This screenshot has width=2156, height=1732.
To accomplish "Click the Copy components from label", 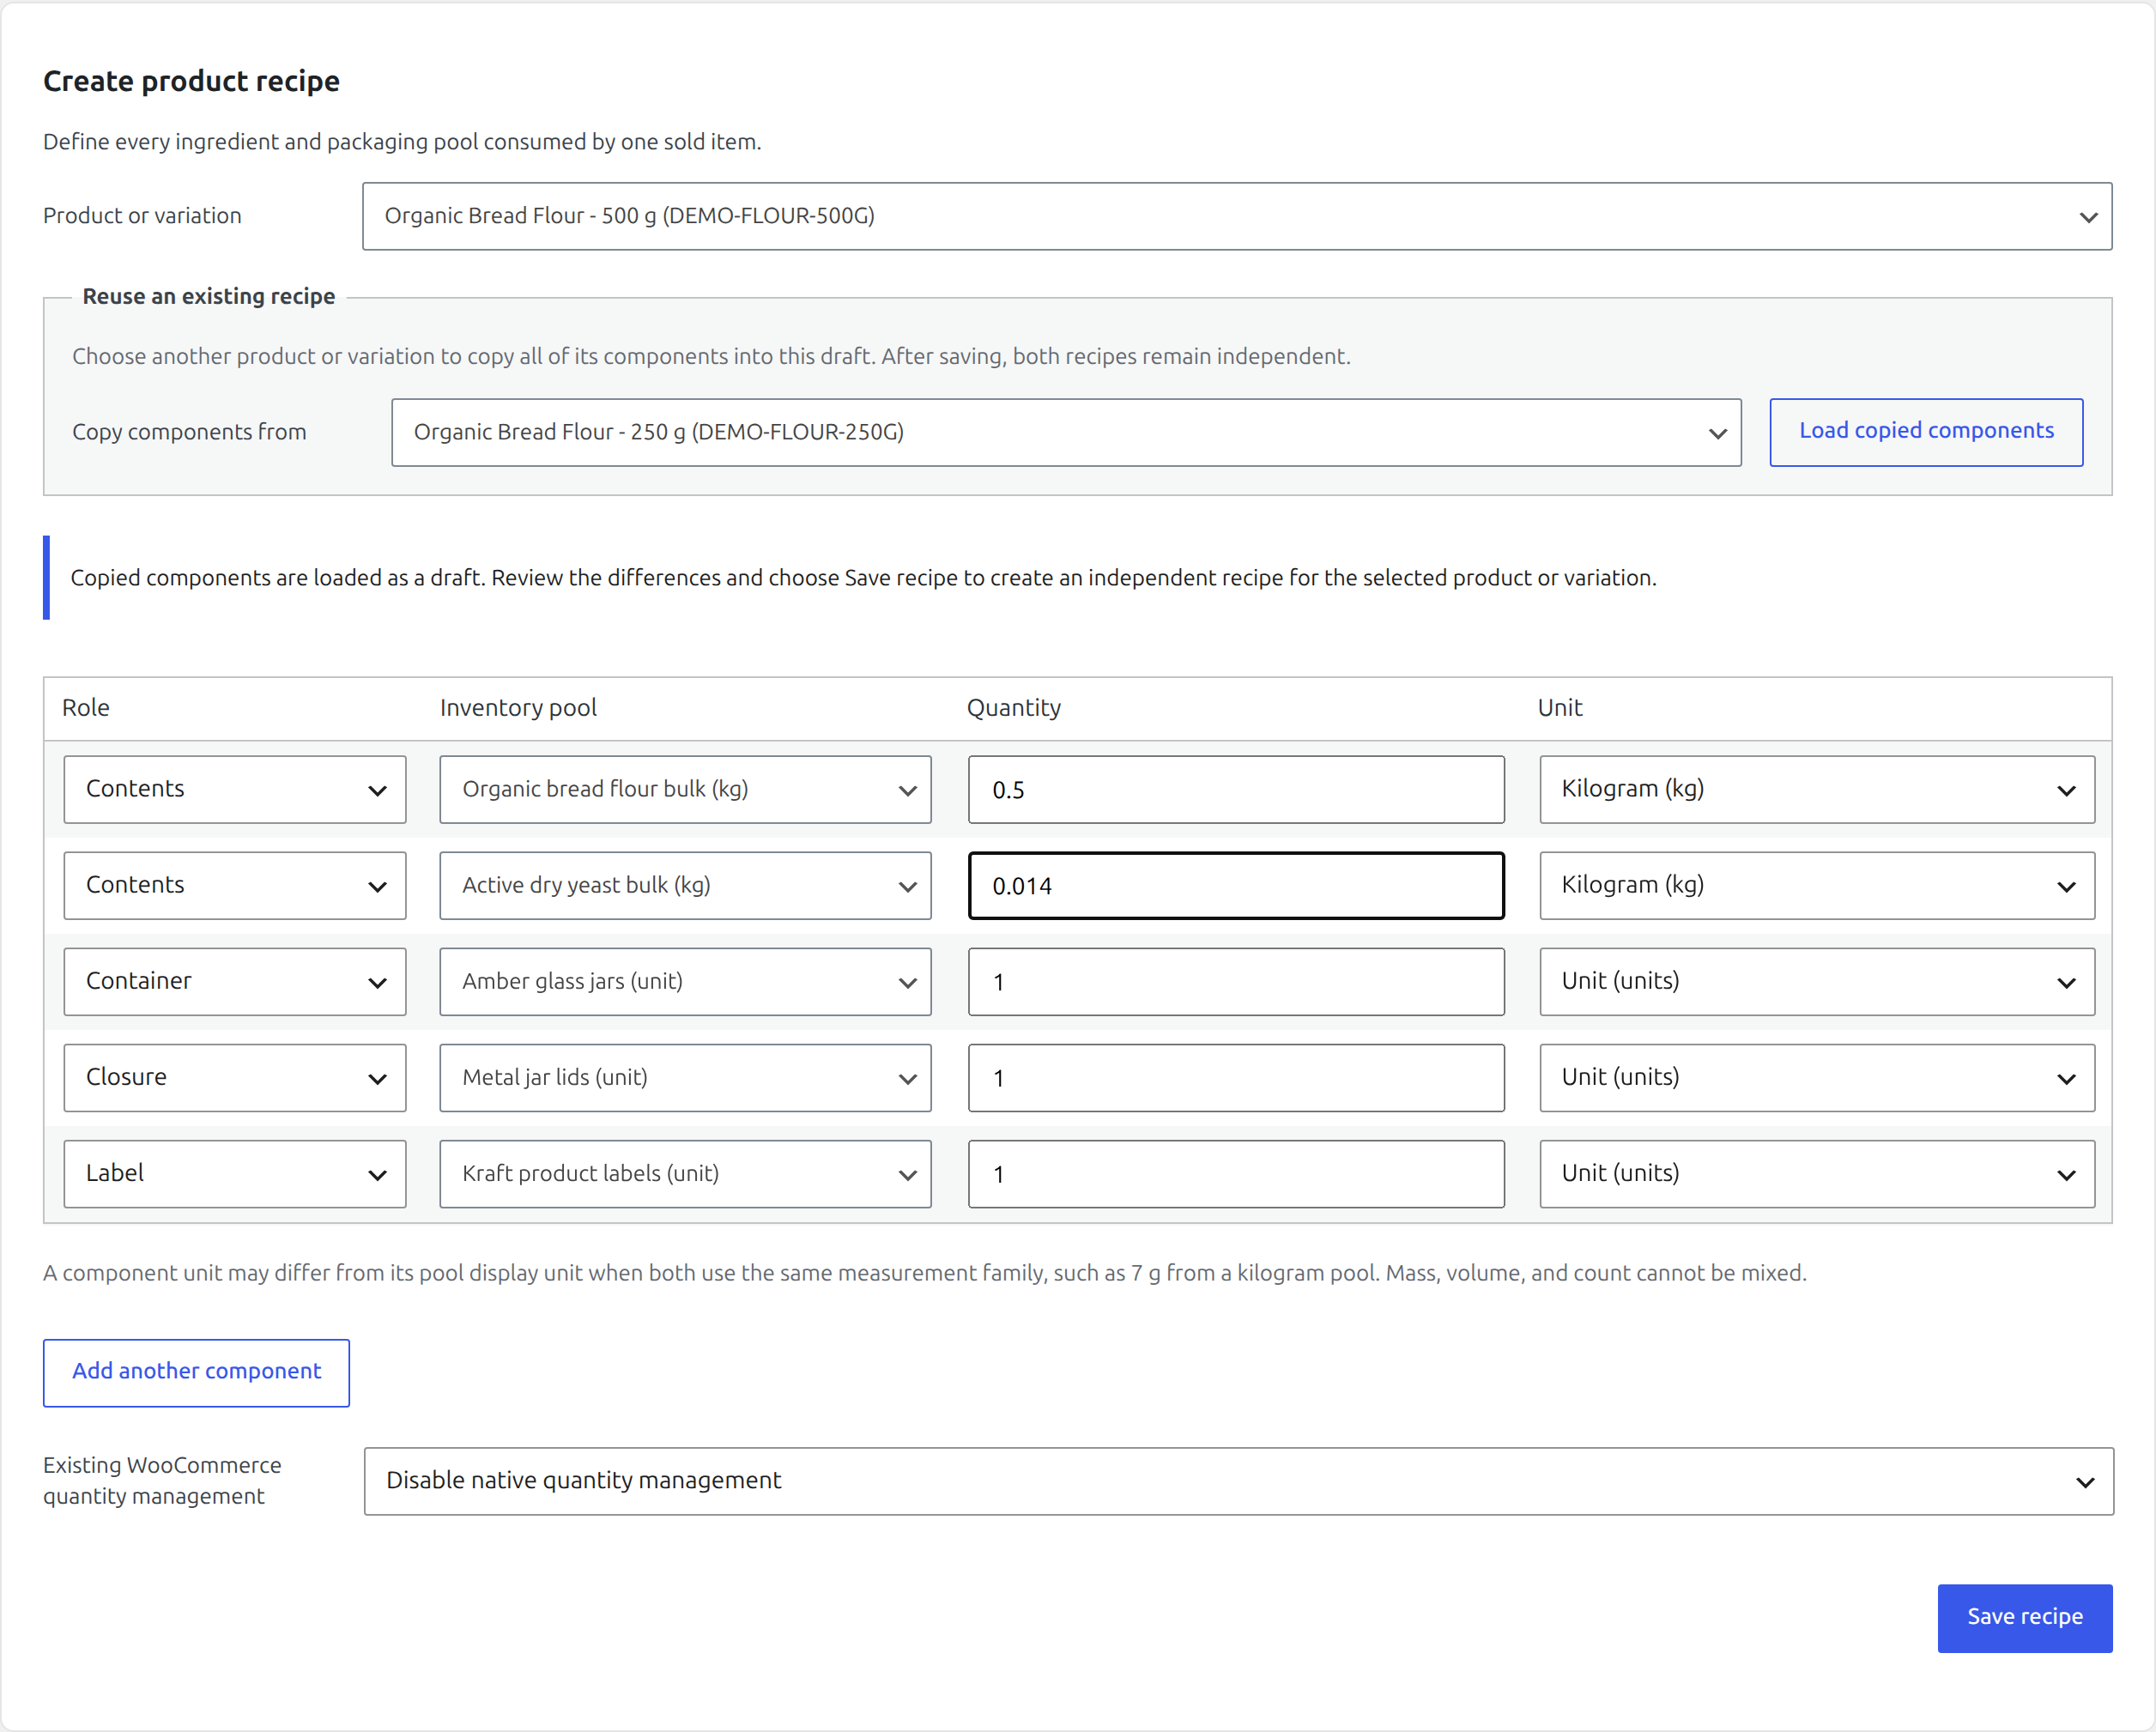I will coord(189,432).
